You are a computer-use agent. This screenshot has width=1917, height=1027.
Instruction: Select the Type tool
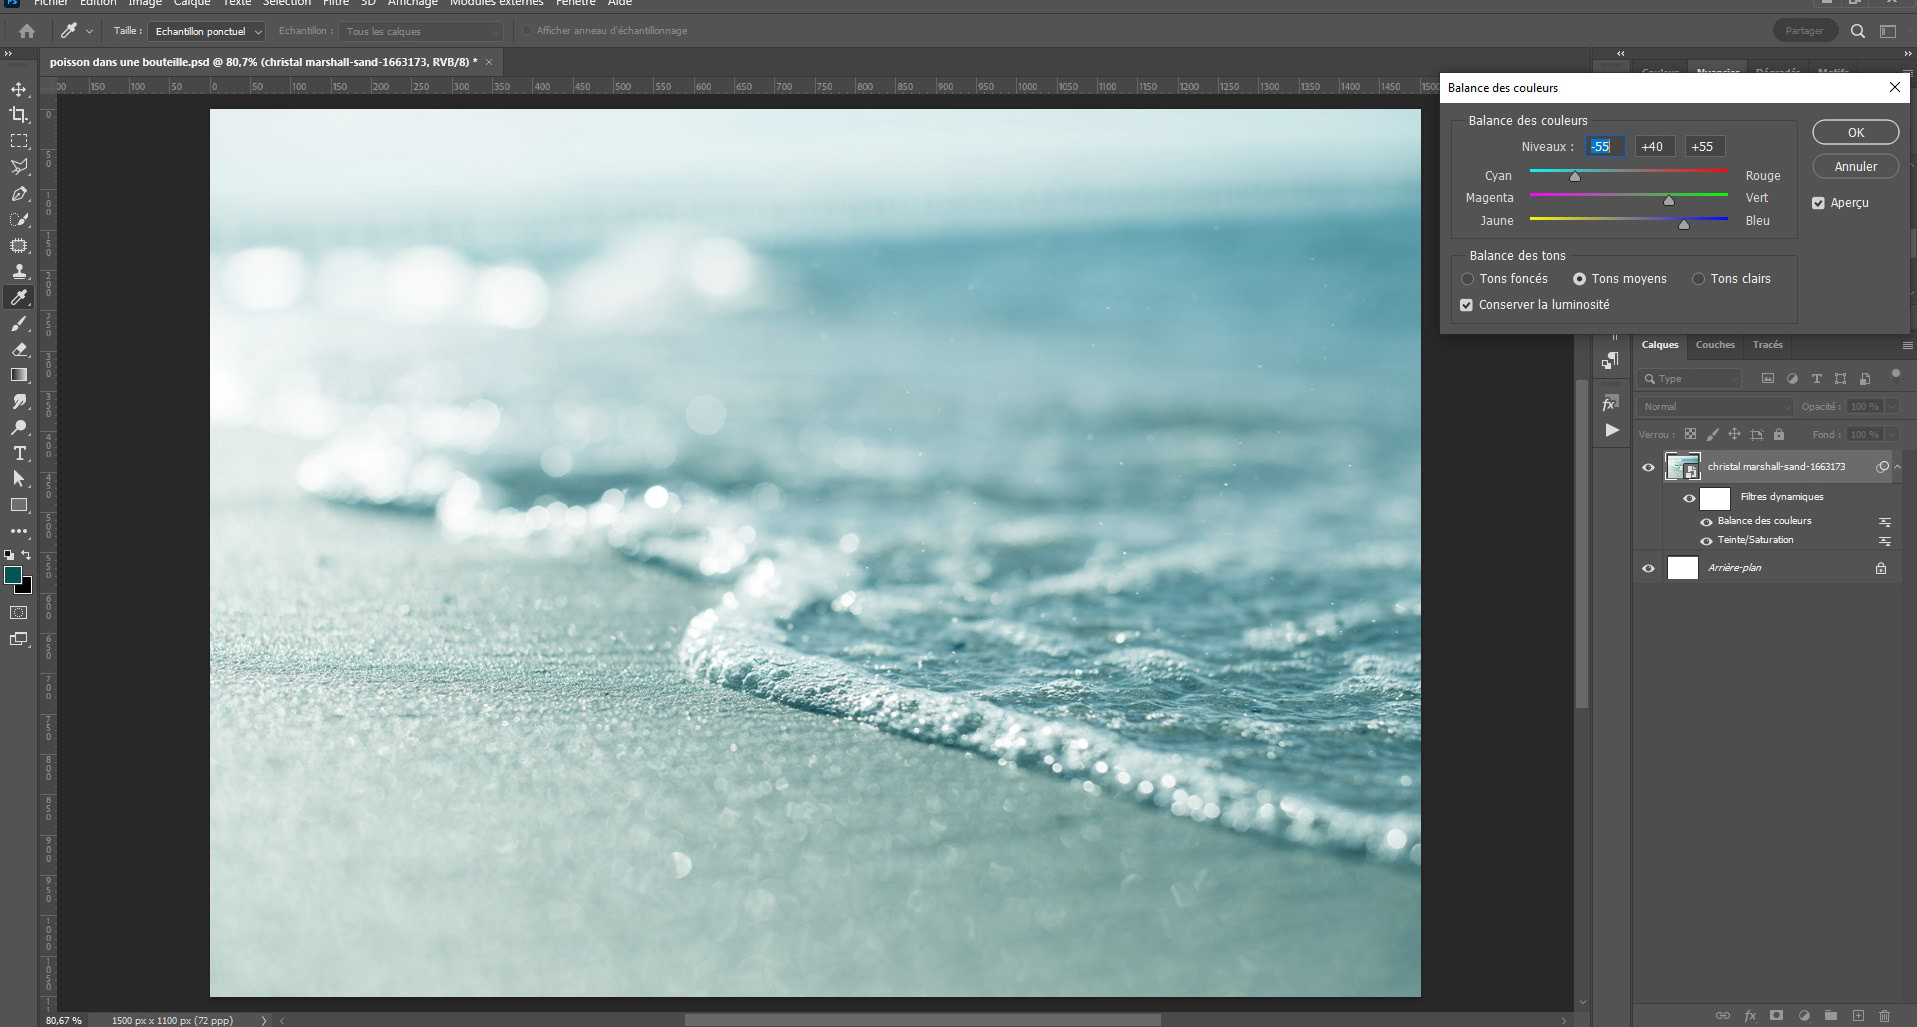19,453
